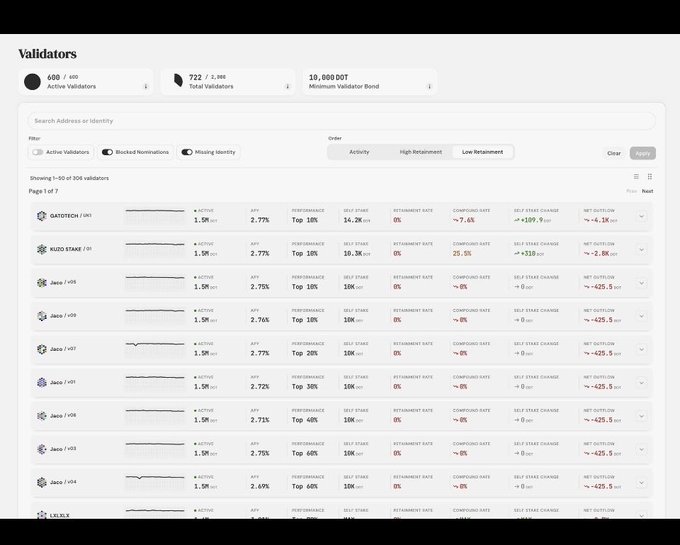Click the GATOTECH compound rate down-trend arrow
The image size is (680, 545).
pos(456,220)
